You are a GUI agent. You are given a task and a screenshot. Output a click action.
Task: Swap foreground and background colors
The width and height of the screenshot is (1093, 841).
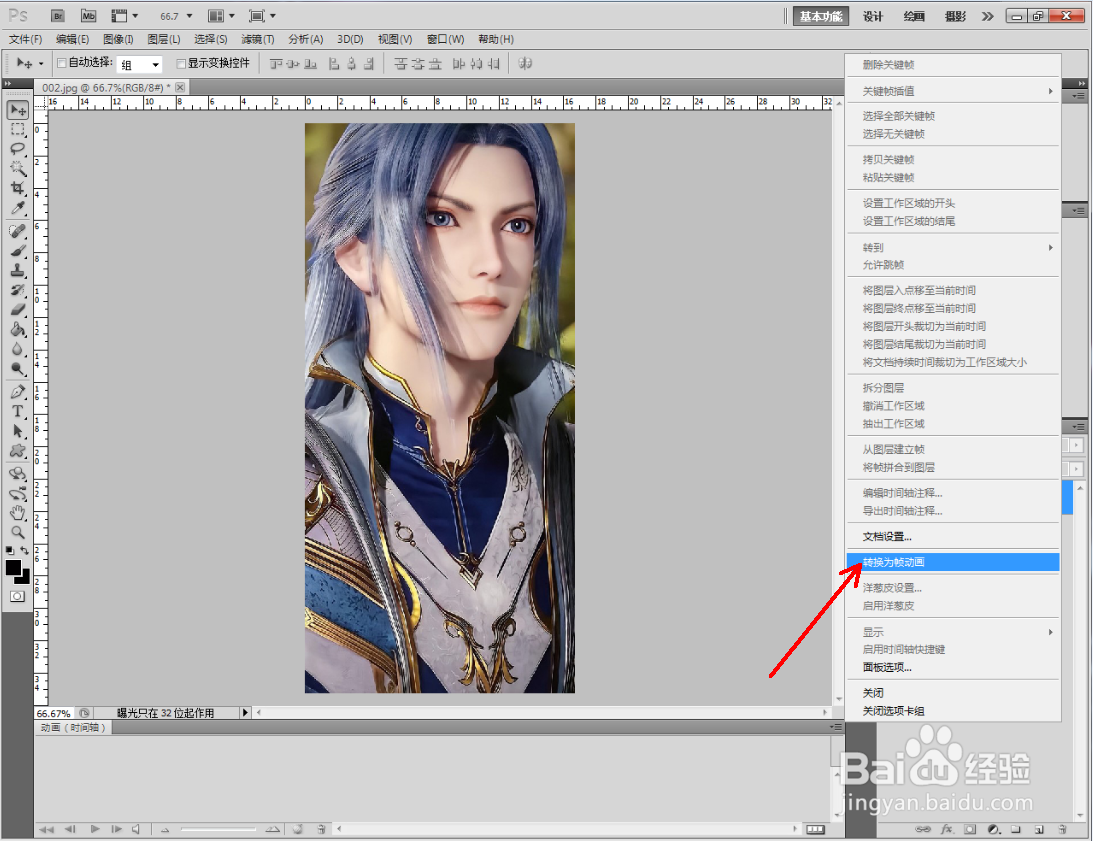point(24,550)
